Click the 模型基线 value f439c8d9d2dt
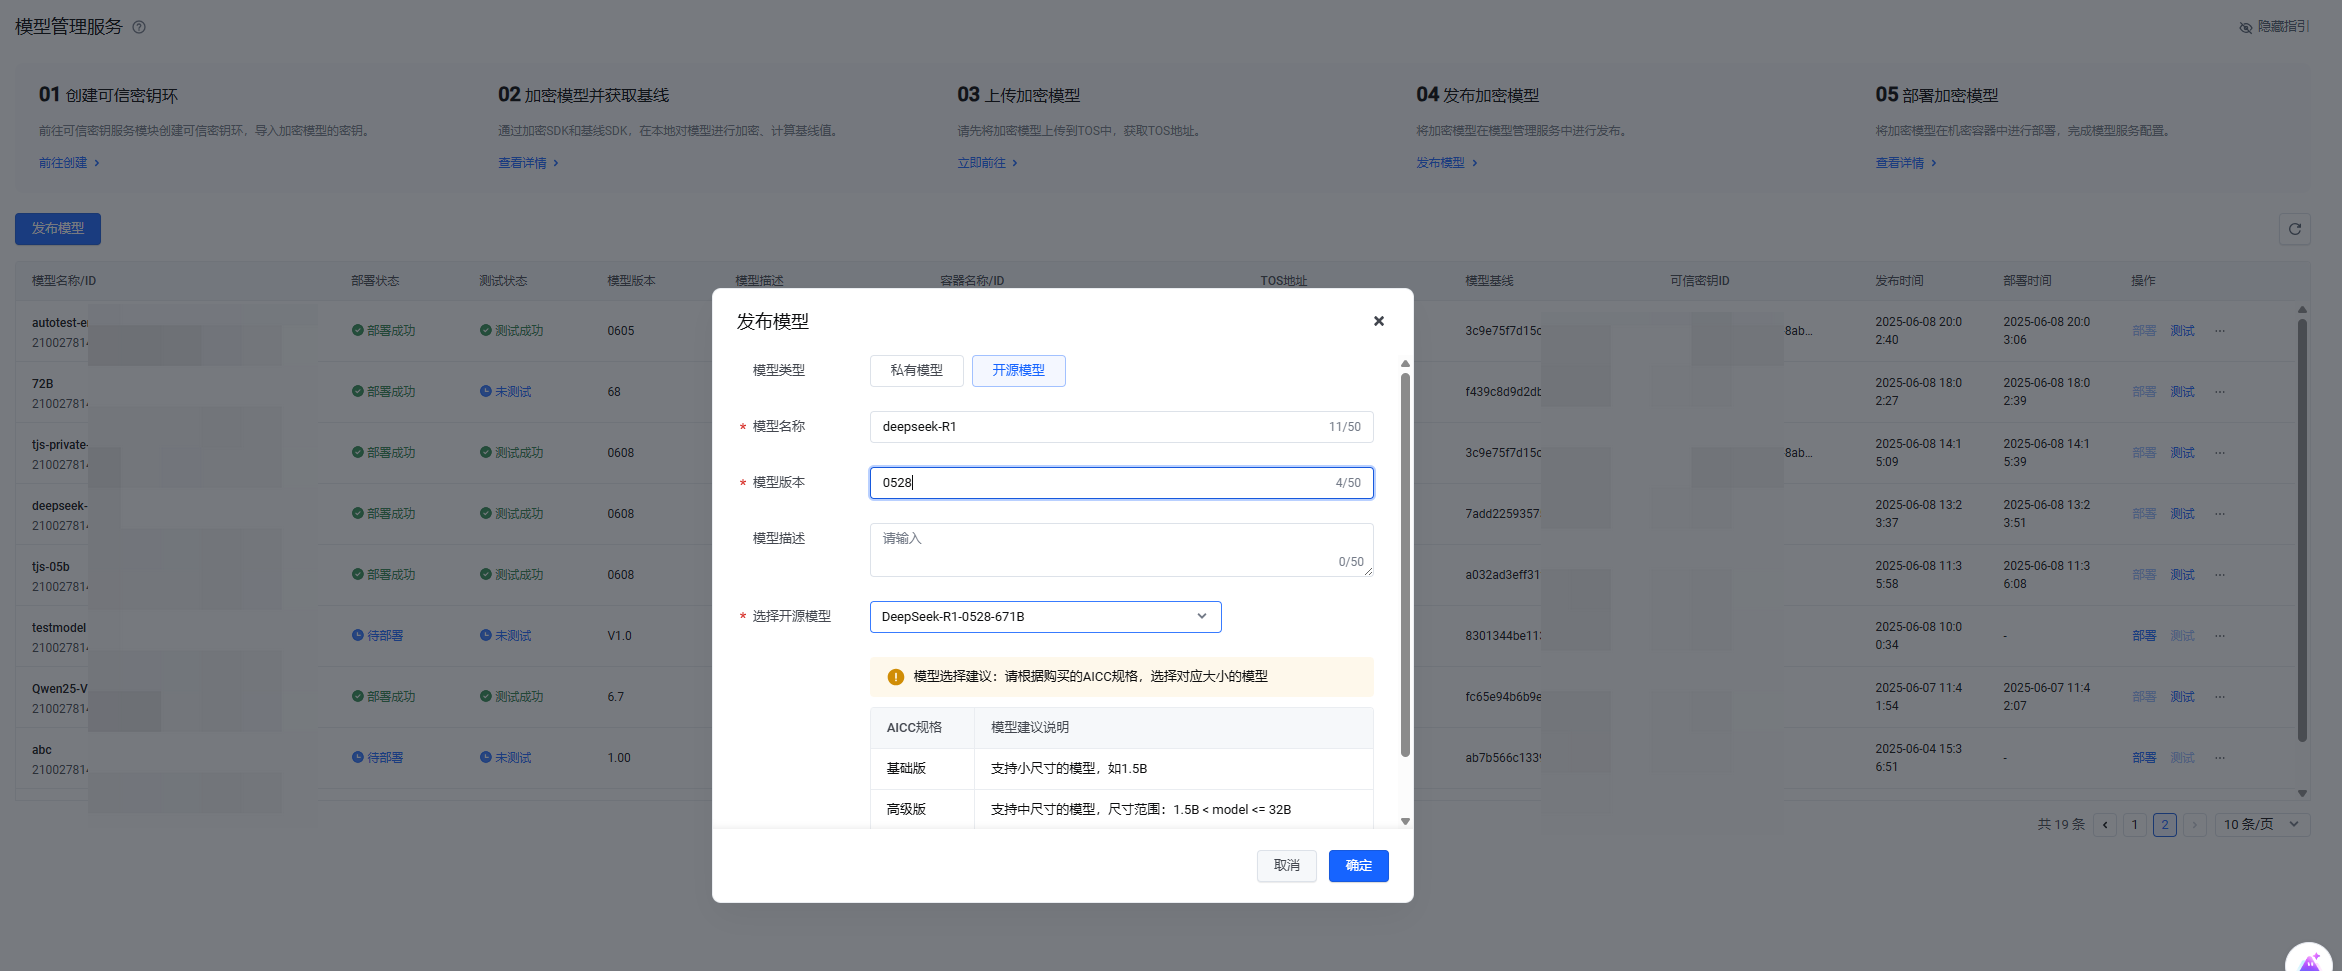Viewport: 2342px width, 971px height. pos(1503,392)
